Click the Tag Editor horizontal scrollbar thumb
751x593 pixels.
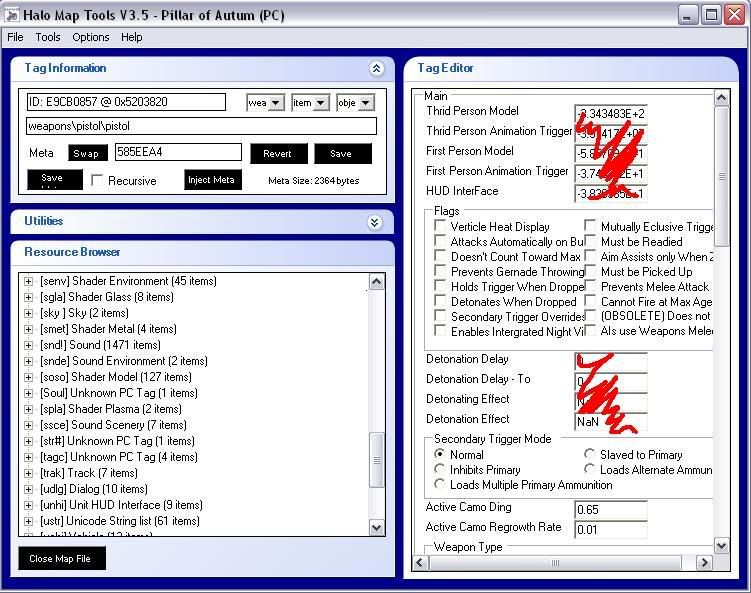click(x=555, y=563)
